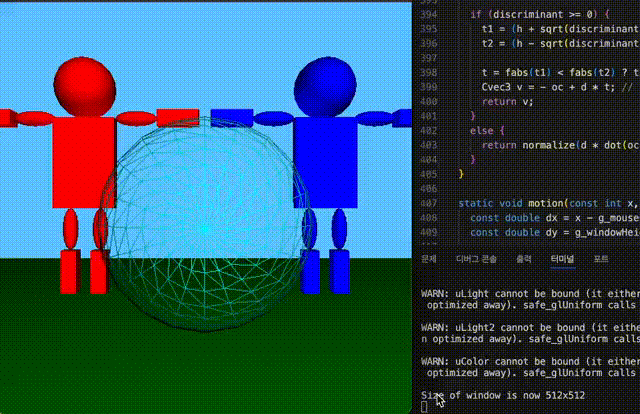This screenshot has width=640, height=414.
Task: Click the 'WARN: uLight cannot be bound' message
Action: [530, 299]
